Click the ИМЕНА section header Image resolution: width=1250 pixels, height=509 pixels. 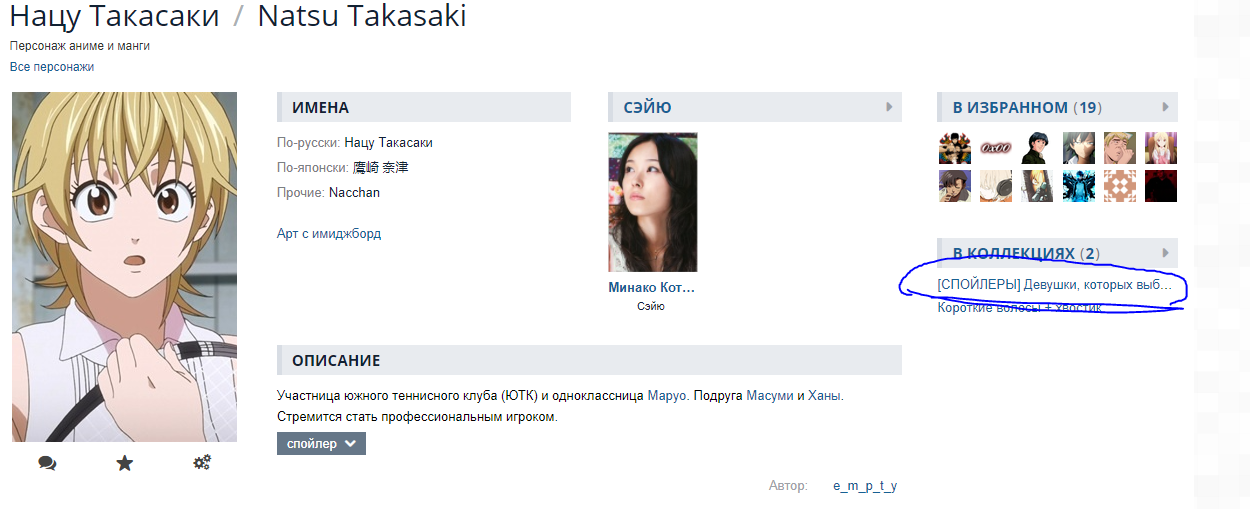[x=424, y=107]
